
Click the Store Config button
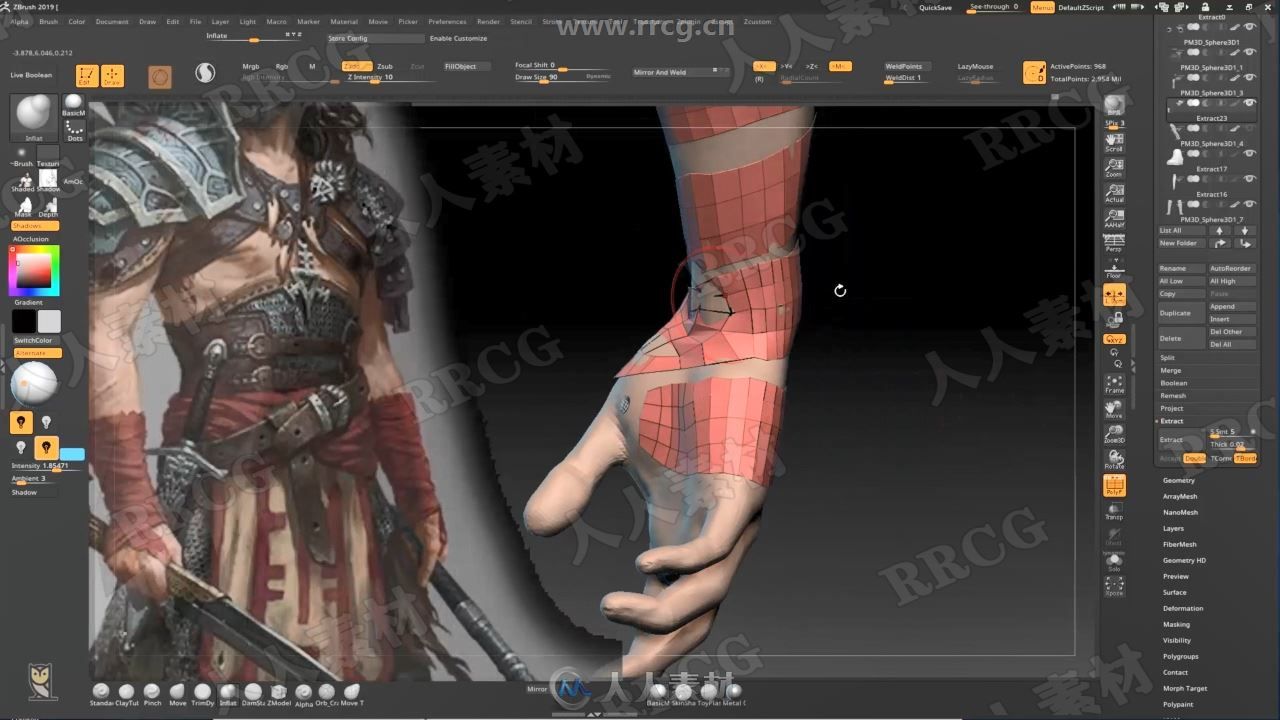pyautogui.click(x=375, y=38)
